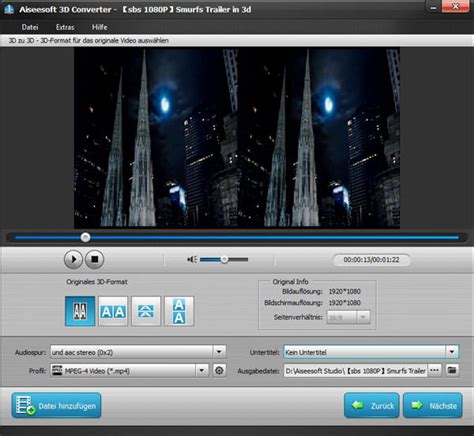
Task: Open the Hilfe menu
Action: click(100, 27)
